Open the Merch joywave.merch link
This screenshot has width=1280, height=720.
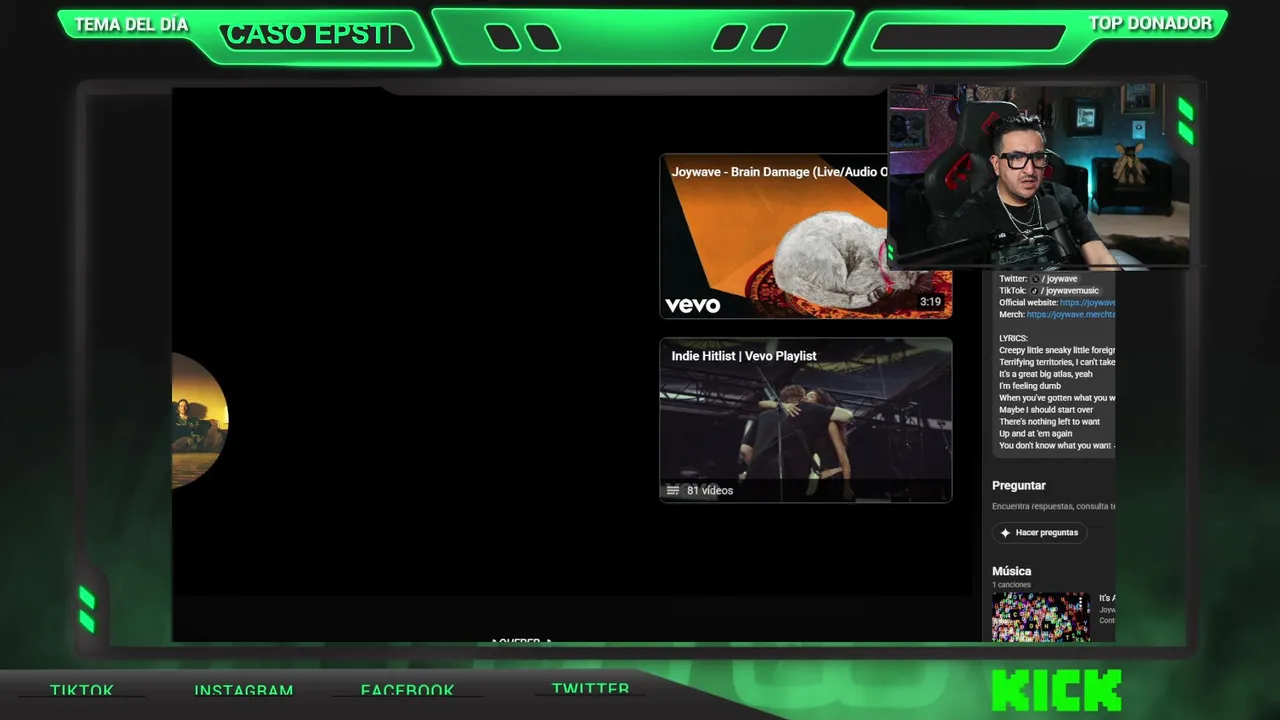[x=1071, y=315]
